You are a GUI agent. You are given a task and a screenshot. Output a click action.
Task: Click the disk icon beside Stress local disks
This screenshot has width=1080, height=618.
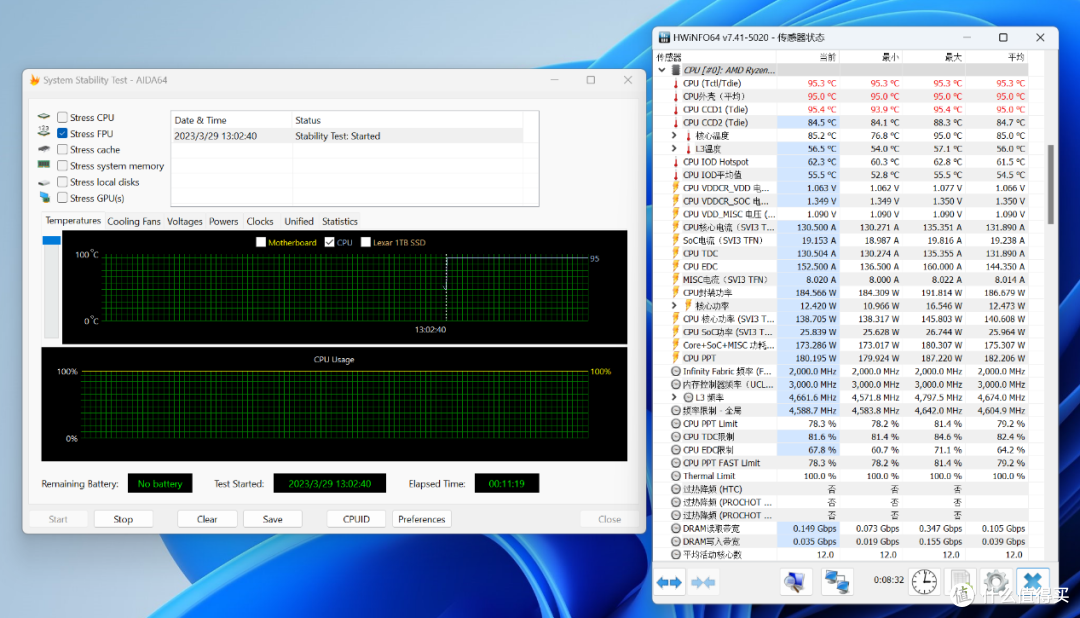point(44,183)
